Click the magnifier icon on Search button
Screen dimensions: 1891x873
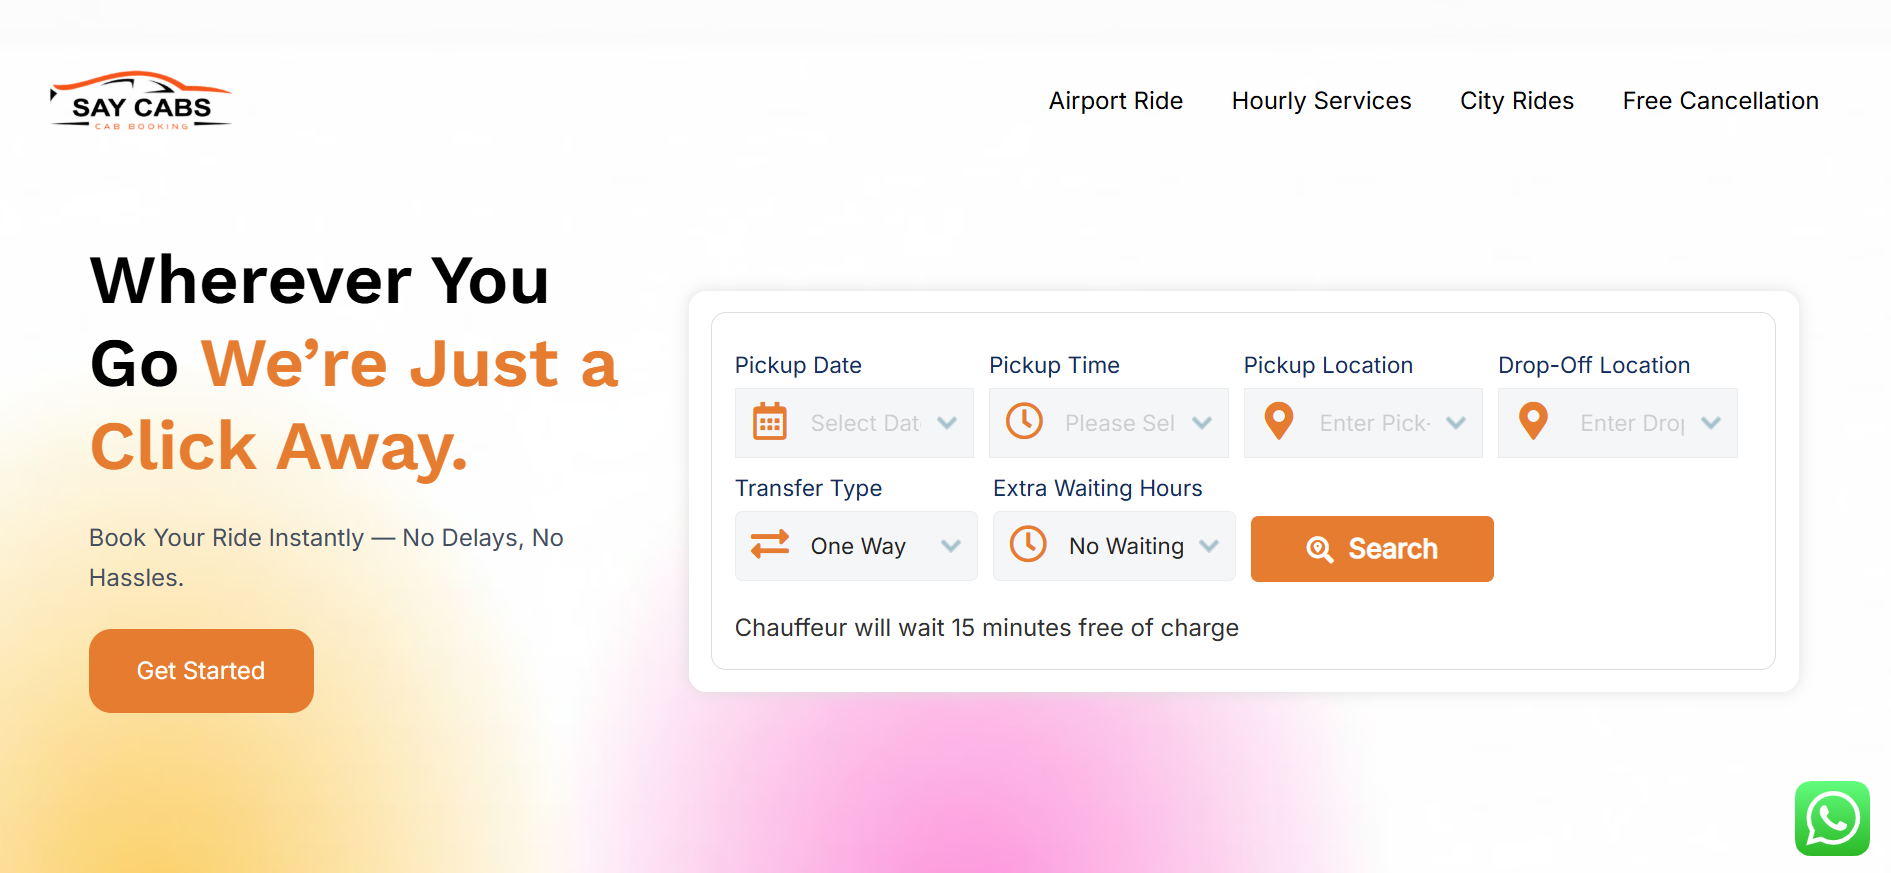1320,549
